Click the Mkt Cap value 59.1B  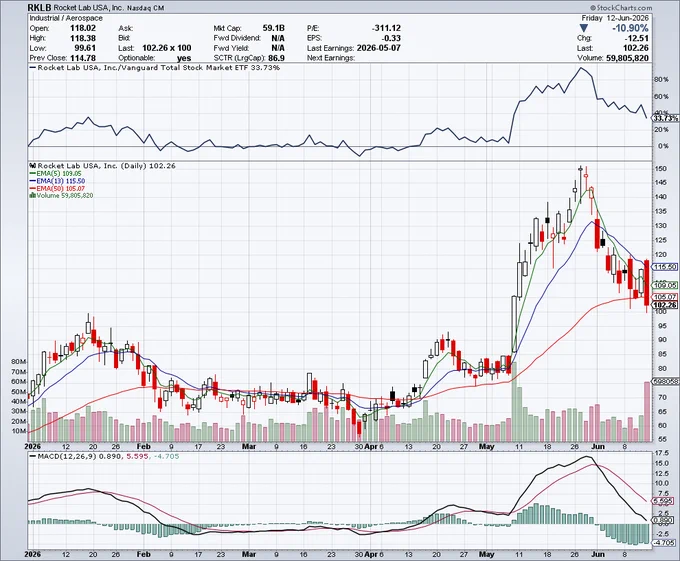[274, 28]
